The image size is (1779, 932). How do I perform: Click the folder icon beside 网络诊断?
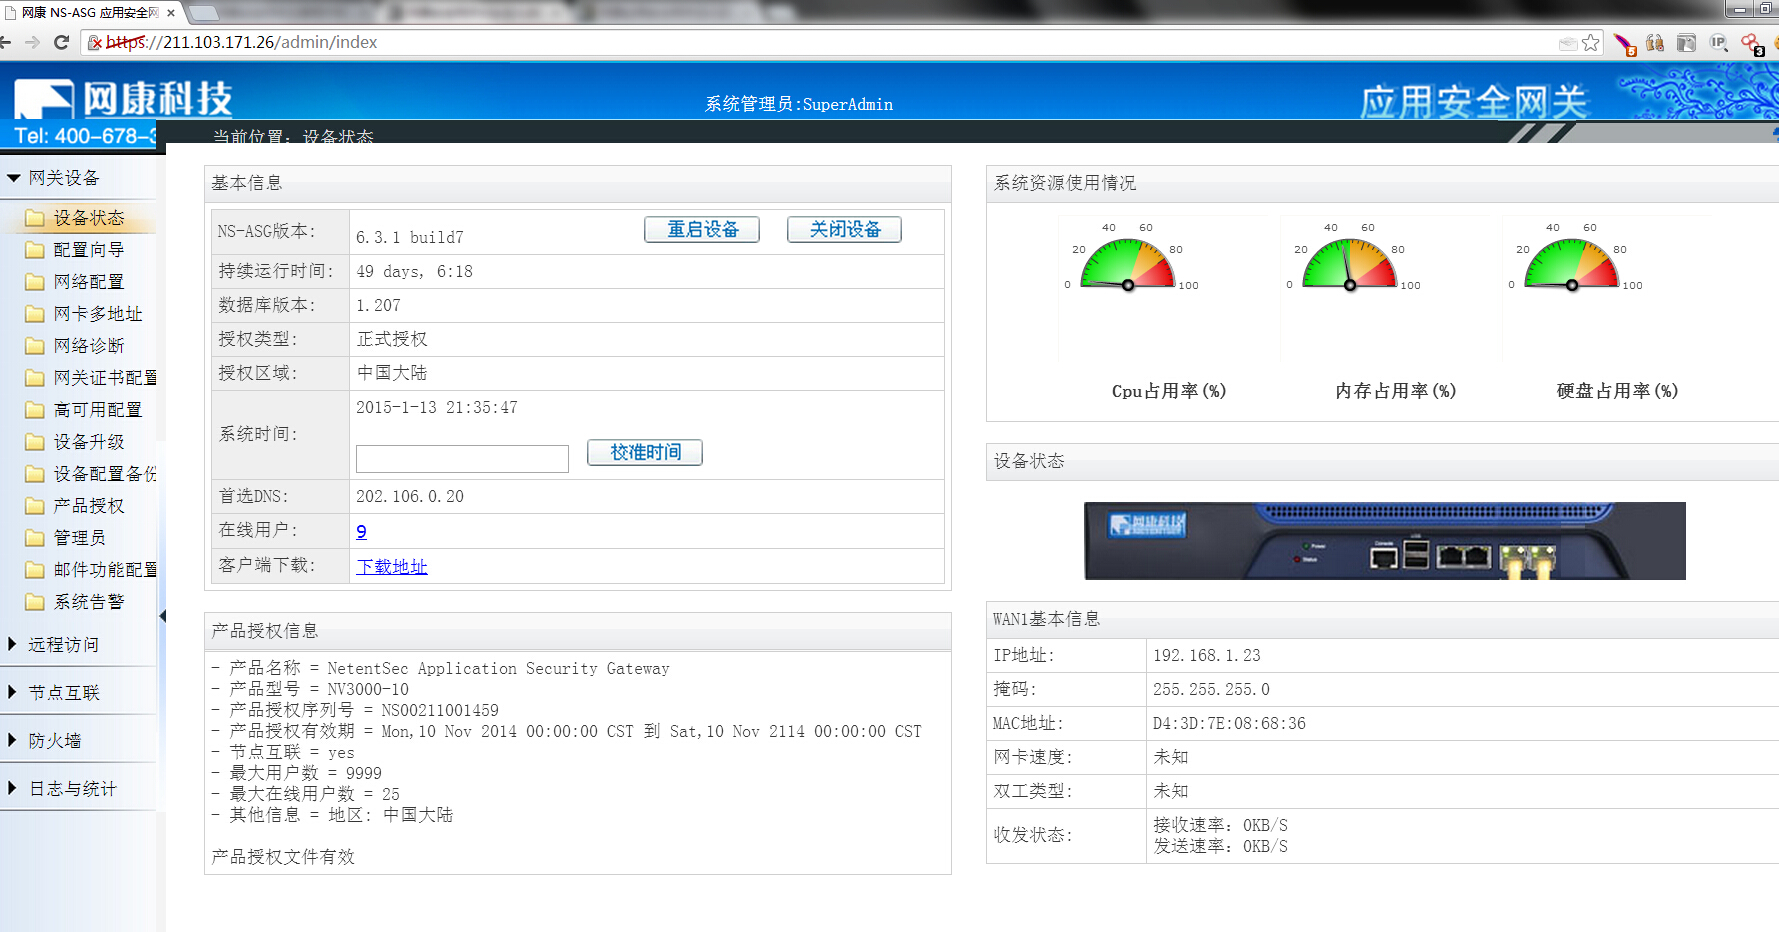coord(35,346)
